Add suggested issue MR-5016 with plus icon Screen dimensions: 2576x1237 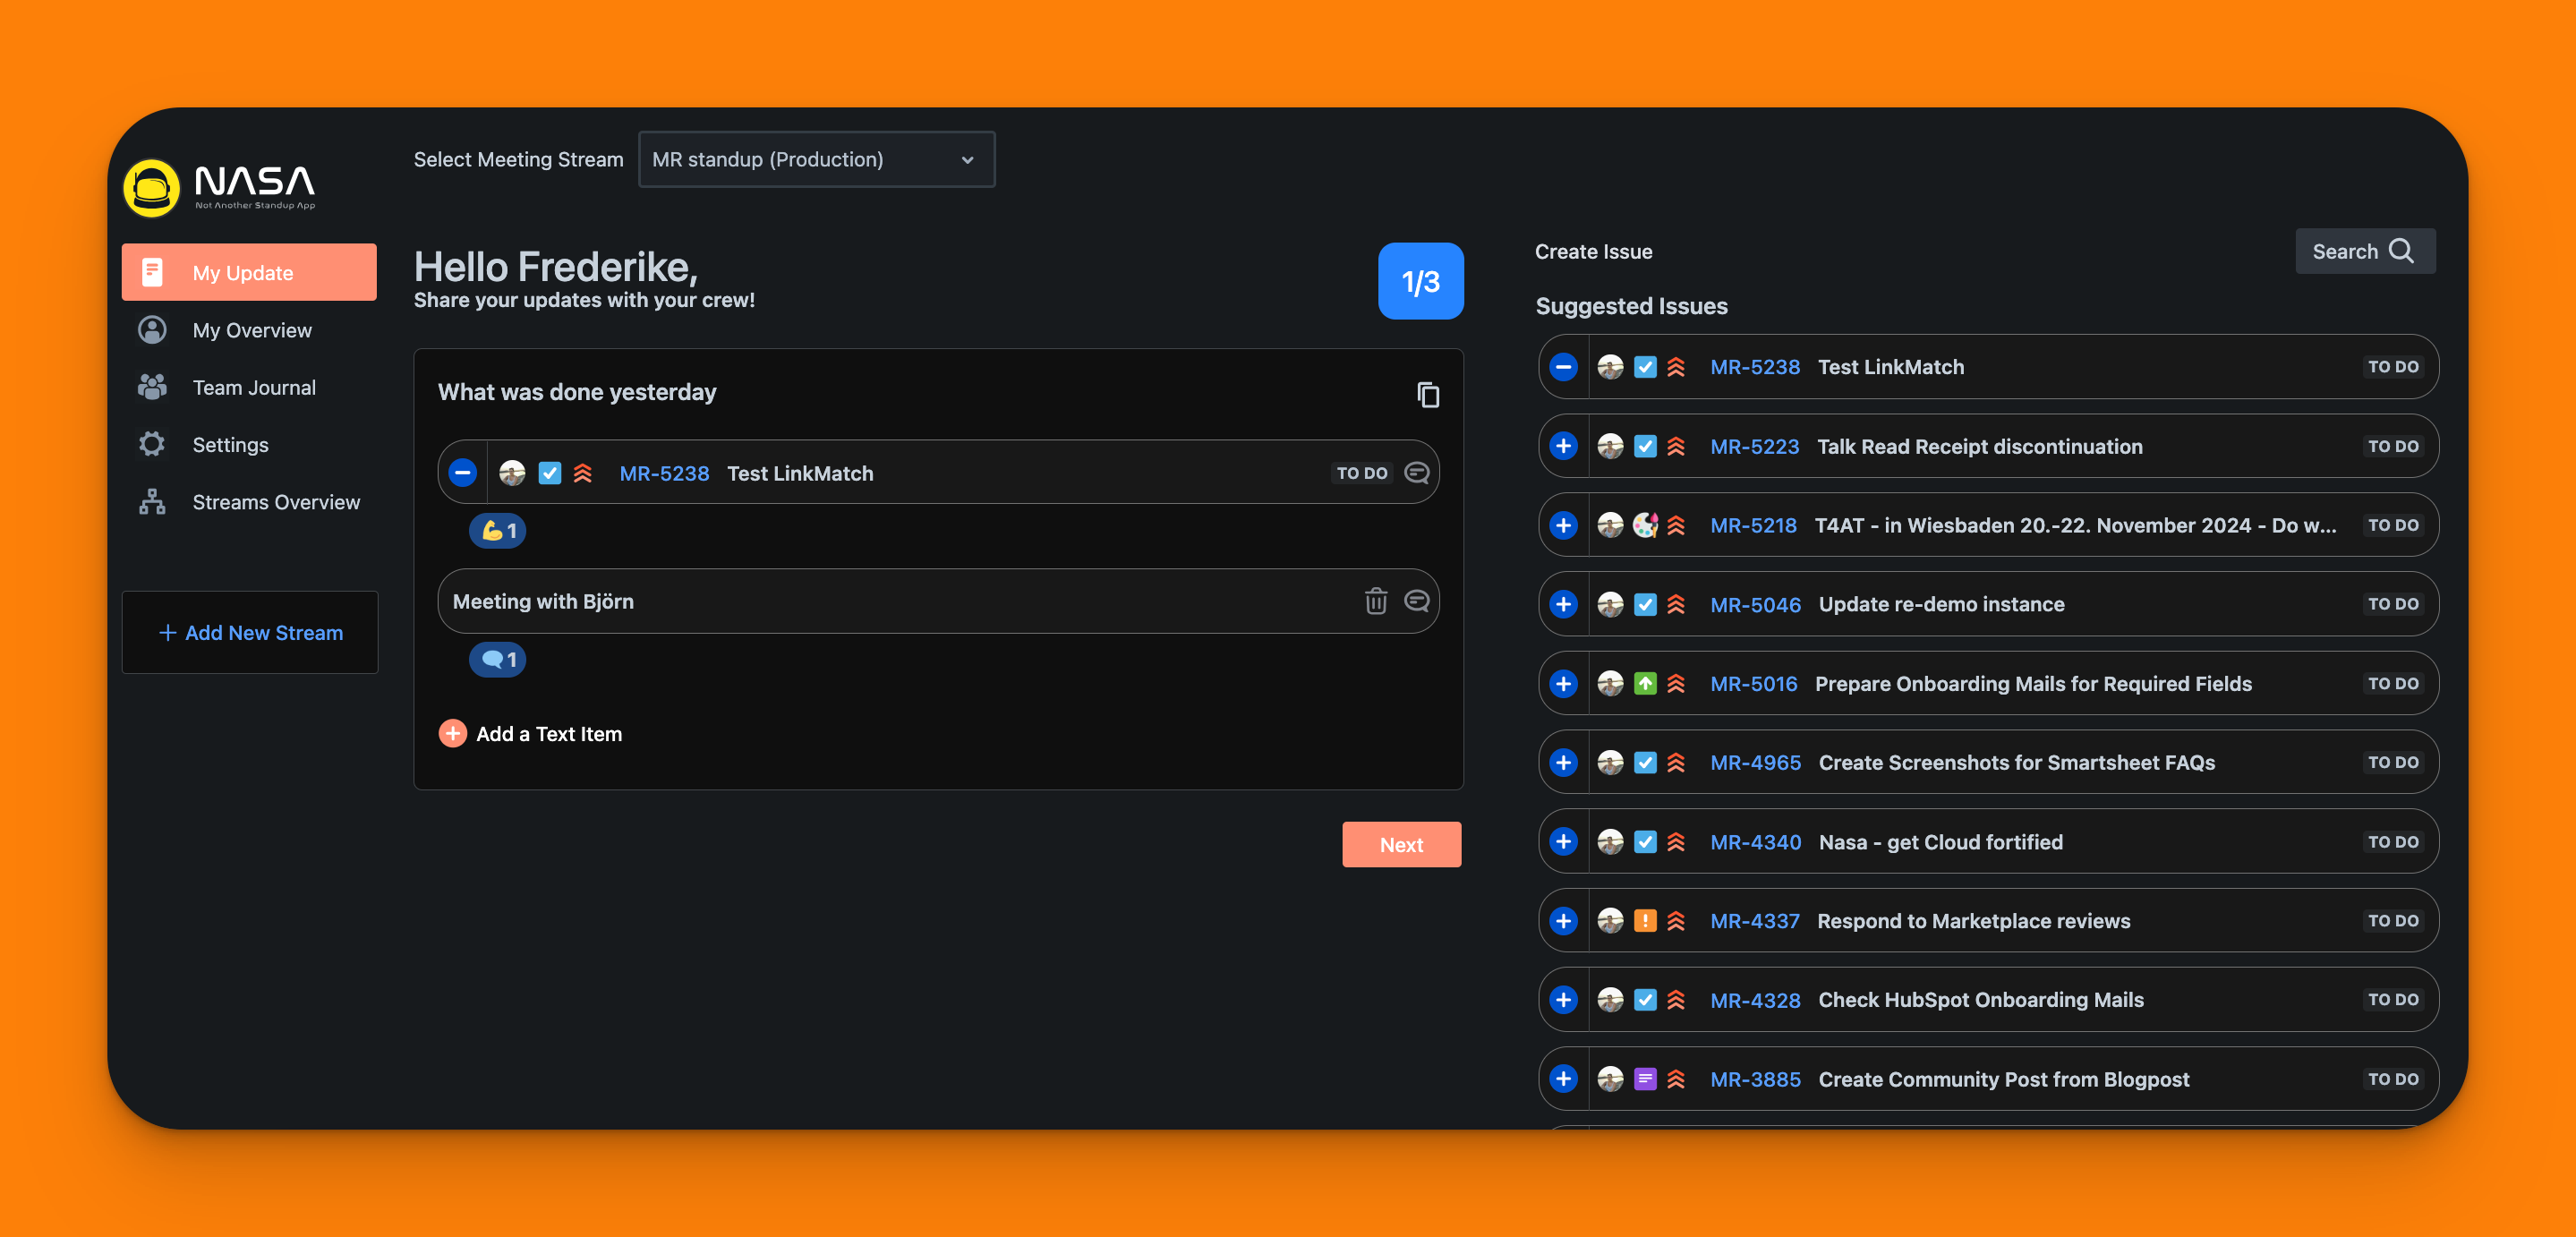1563,683
